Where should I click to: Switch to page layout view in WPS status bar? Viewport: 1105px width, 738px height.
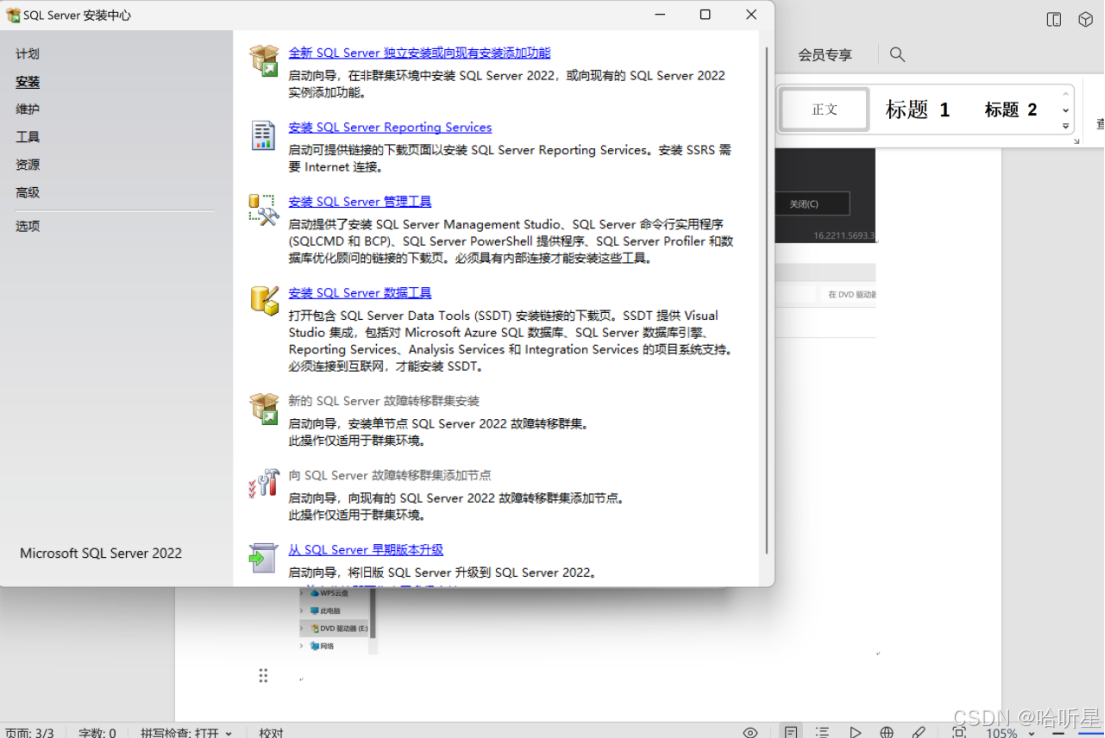pyautogui.click(x=791, y=732)
